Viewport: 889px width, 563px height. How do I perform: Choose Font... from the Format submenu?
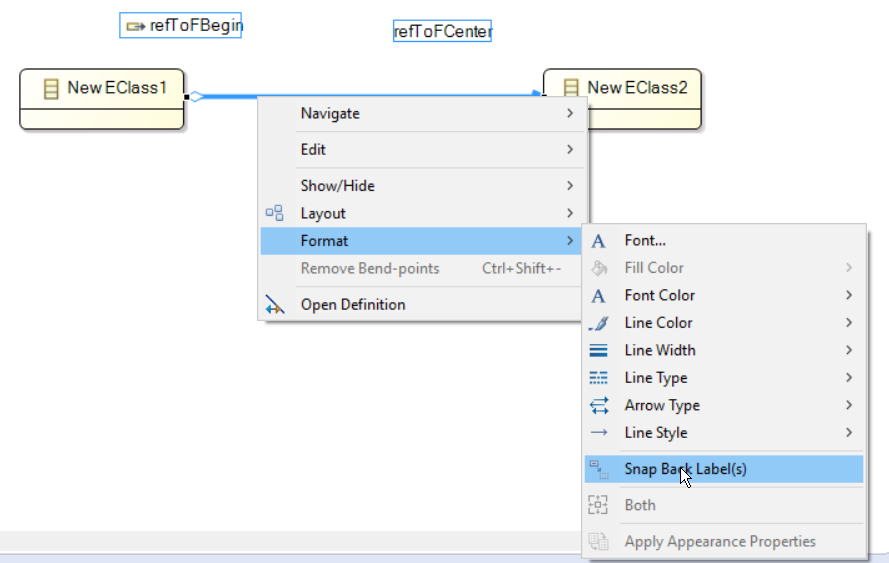pos(645,241)
